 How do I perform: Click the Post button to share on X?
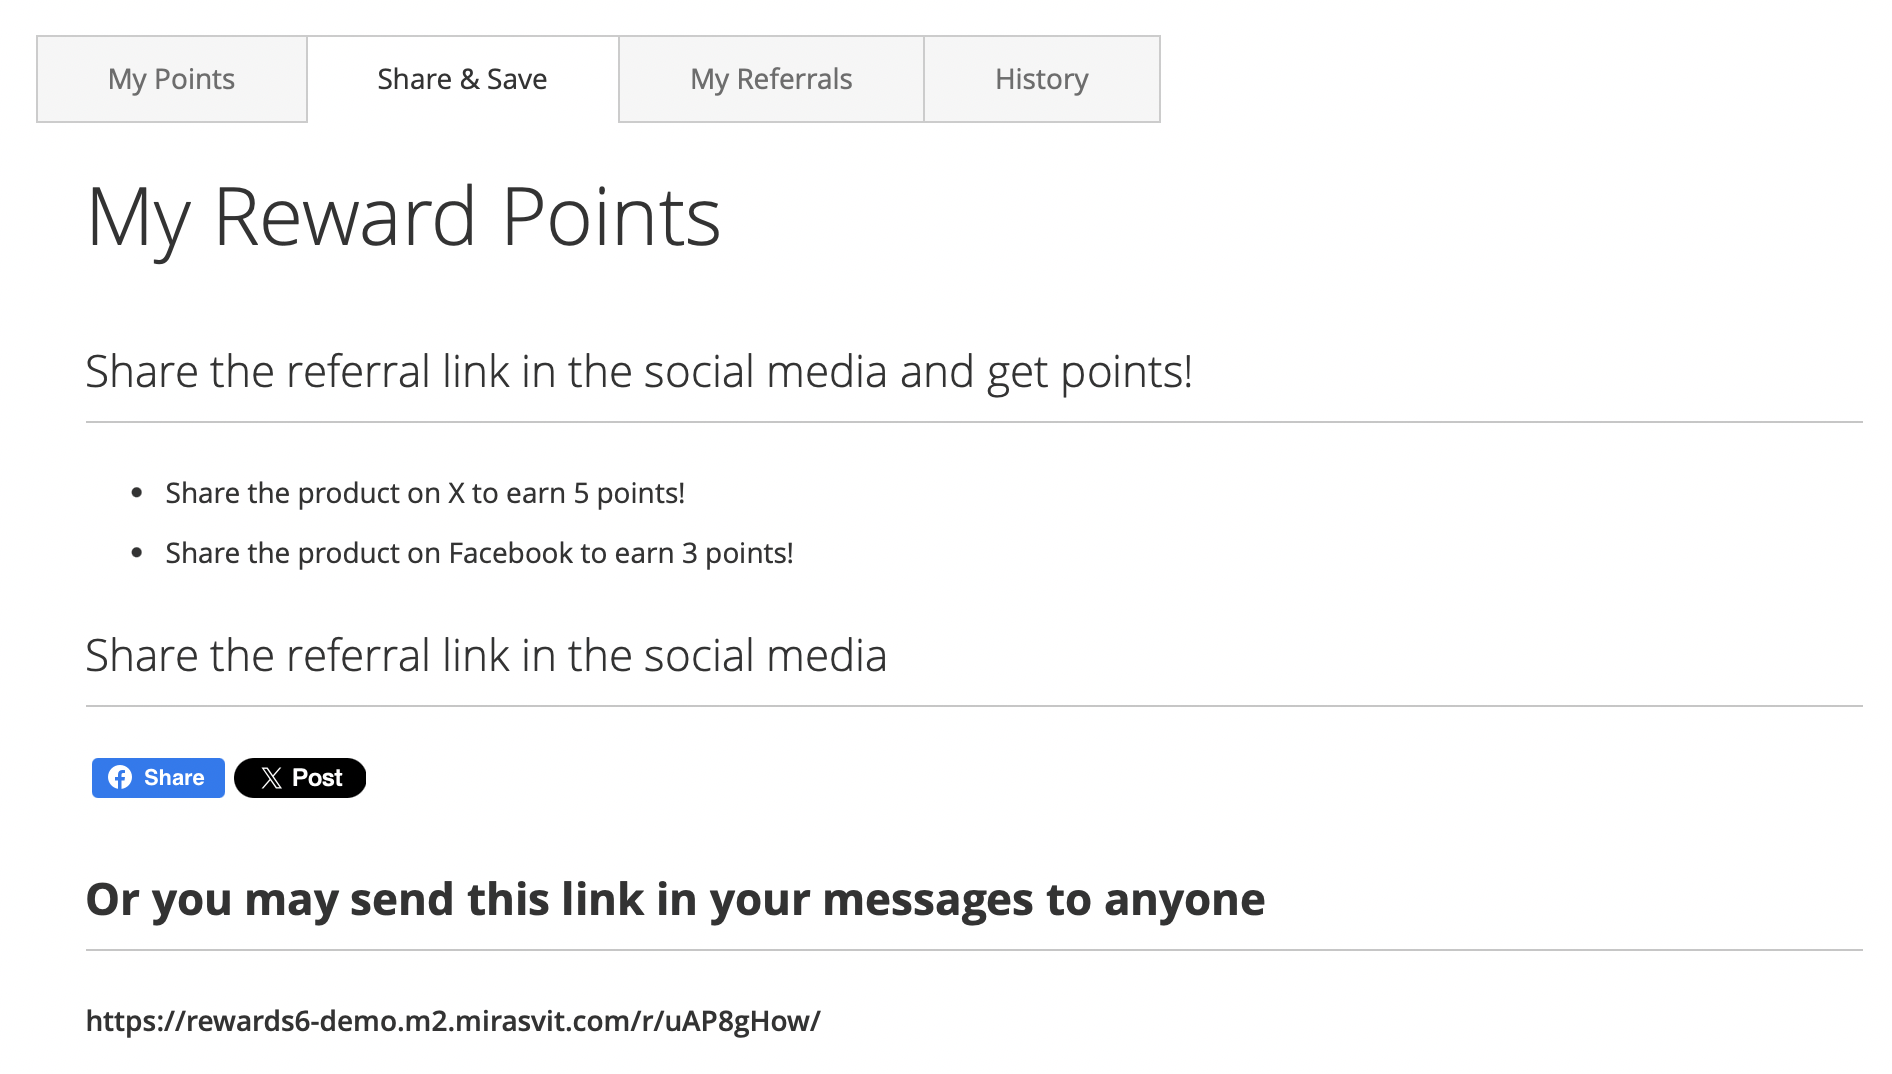[x=300, y=777]
